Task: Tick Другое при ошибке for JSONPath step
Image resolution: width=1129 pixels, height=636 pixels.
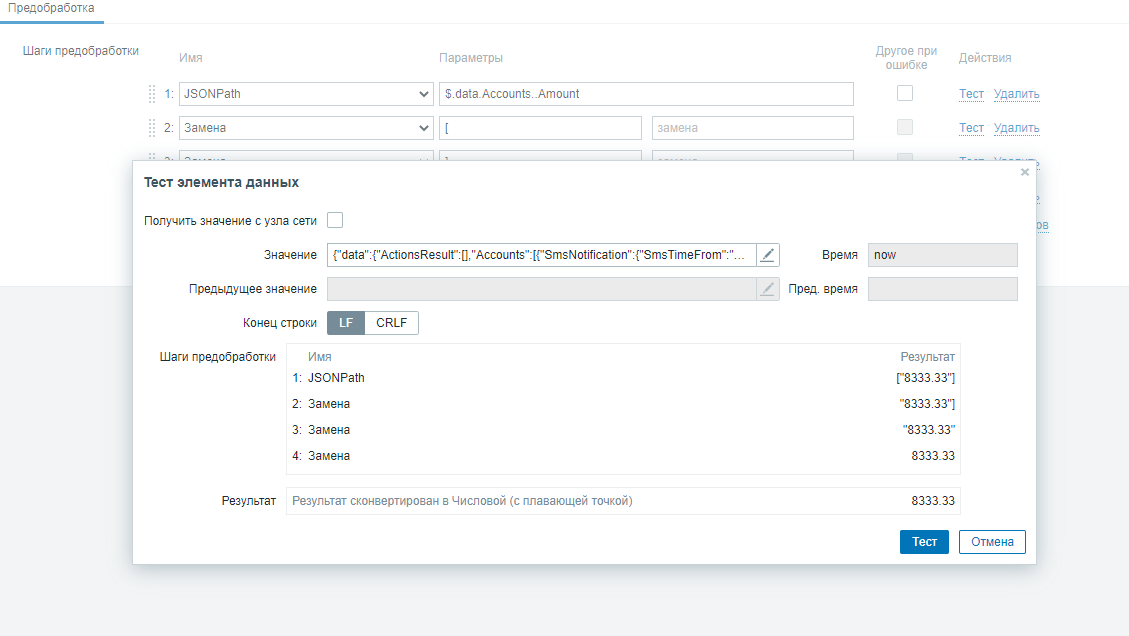Action: [x=905, y=93]
